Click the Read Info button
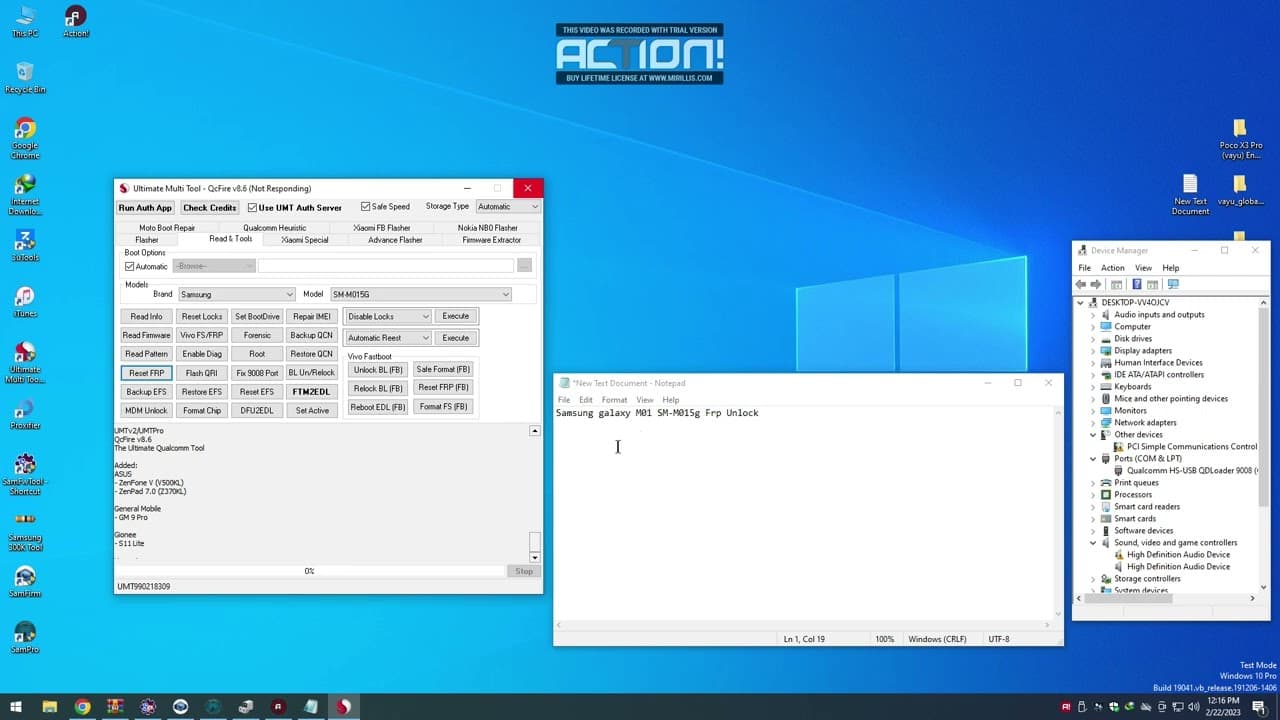The height and width of the screenshot is (720, 1280). click(146, 317)
